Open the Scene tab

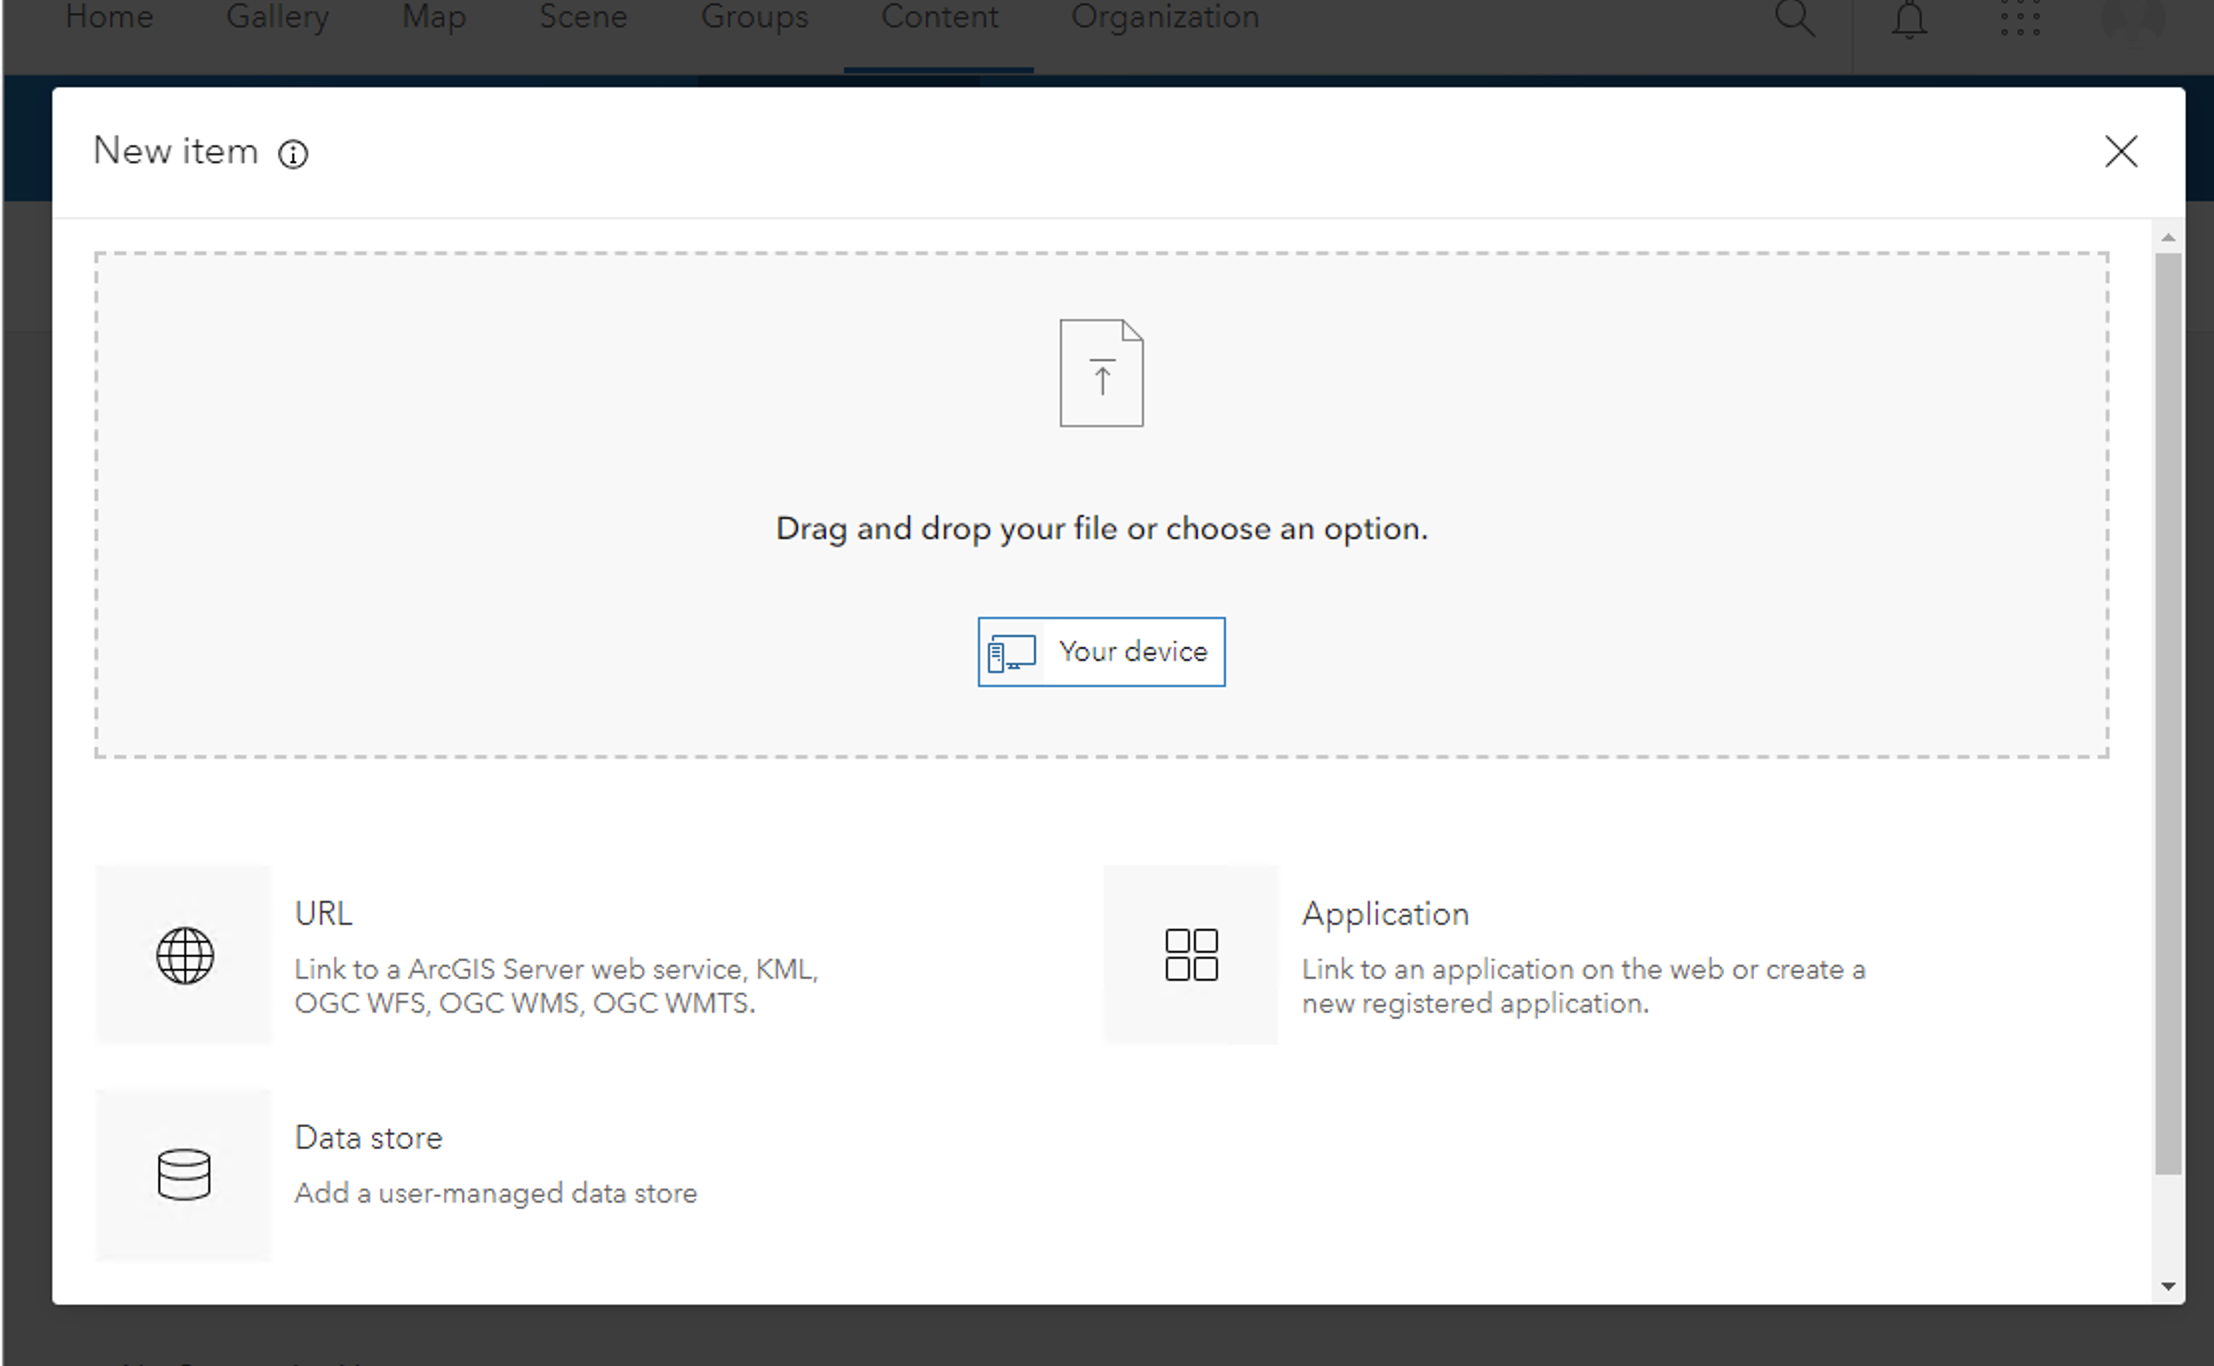[583, 18]
